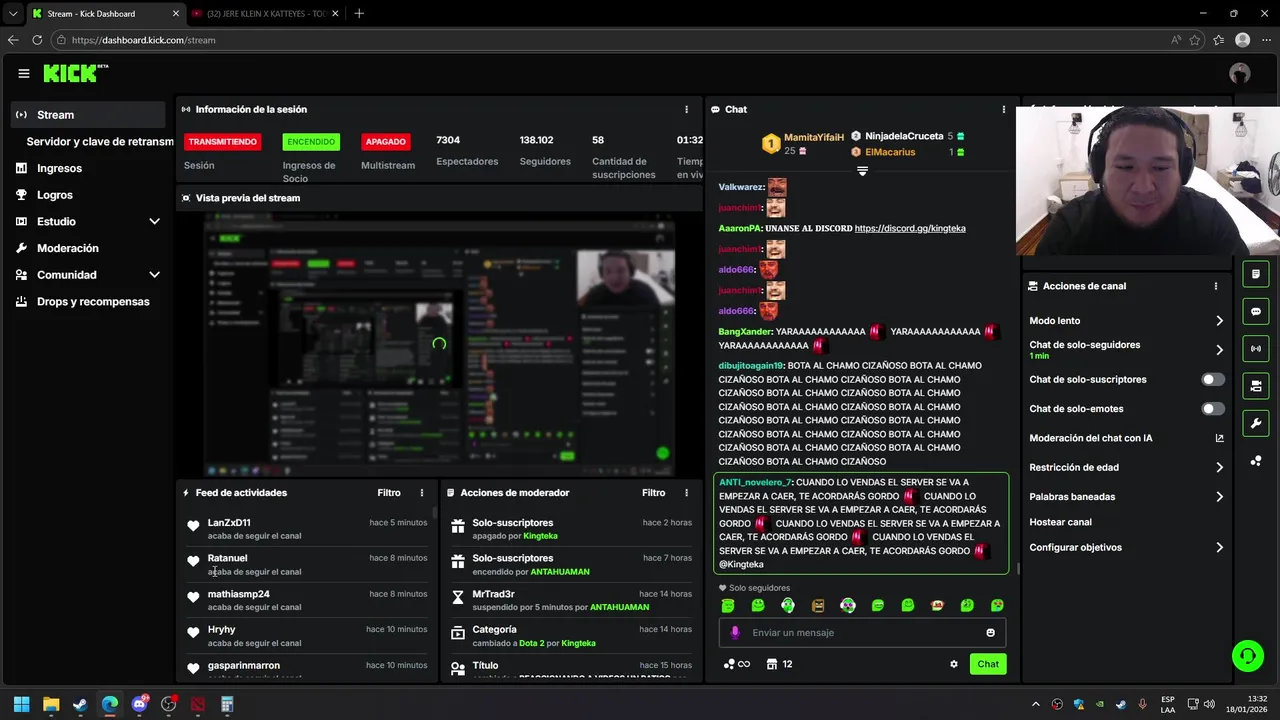Toggle Chat de solo-emotes switch
Viewport: 1280px width, 720px height.
point(1212,409)
